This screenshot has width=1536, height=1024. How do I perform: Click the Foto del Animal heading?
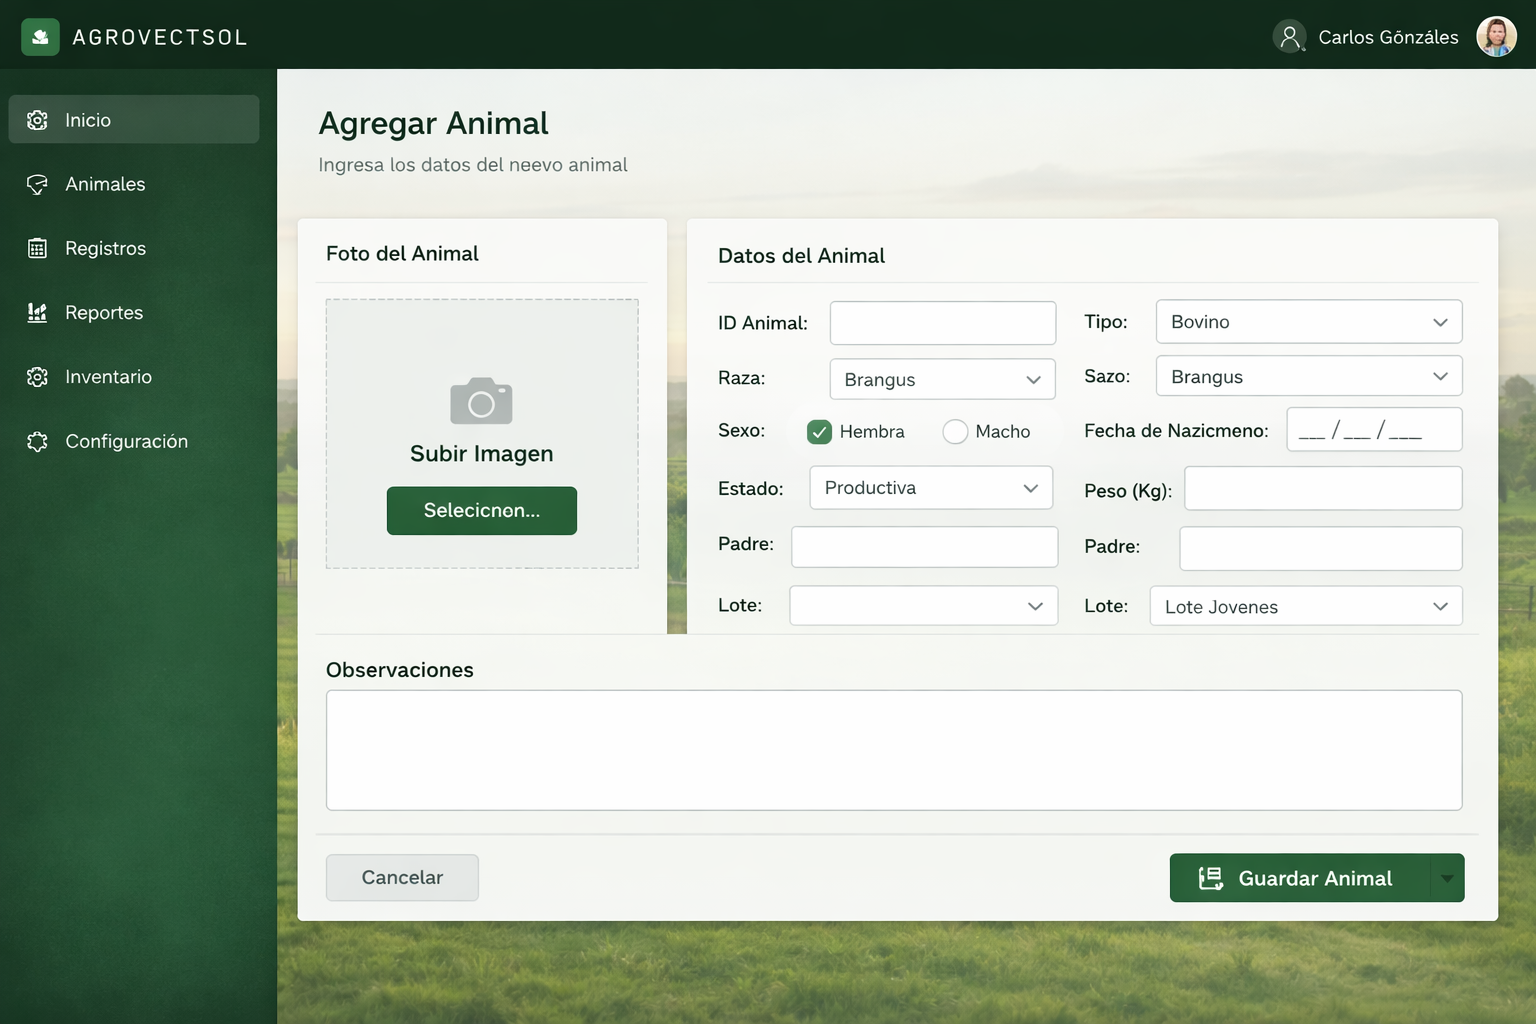point(402,253)
